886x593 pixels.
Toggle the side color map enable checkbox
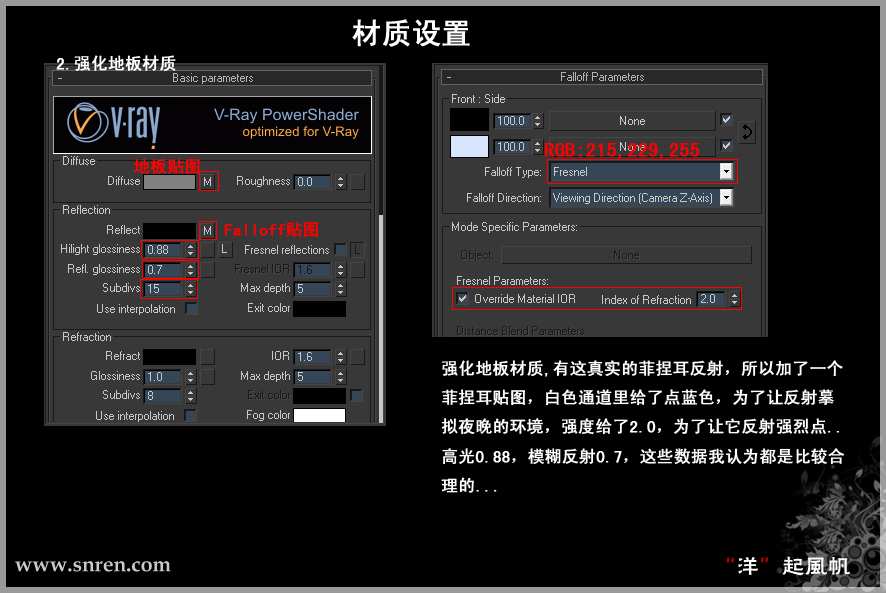click(726, 146)
